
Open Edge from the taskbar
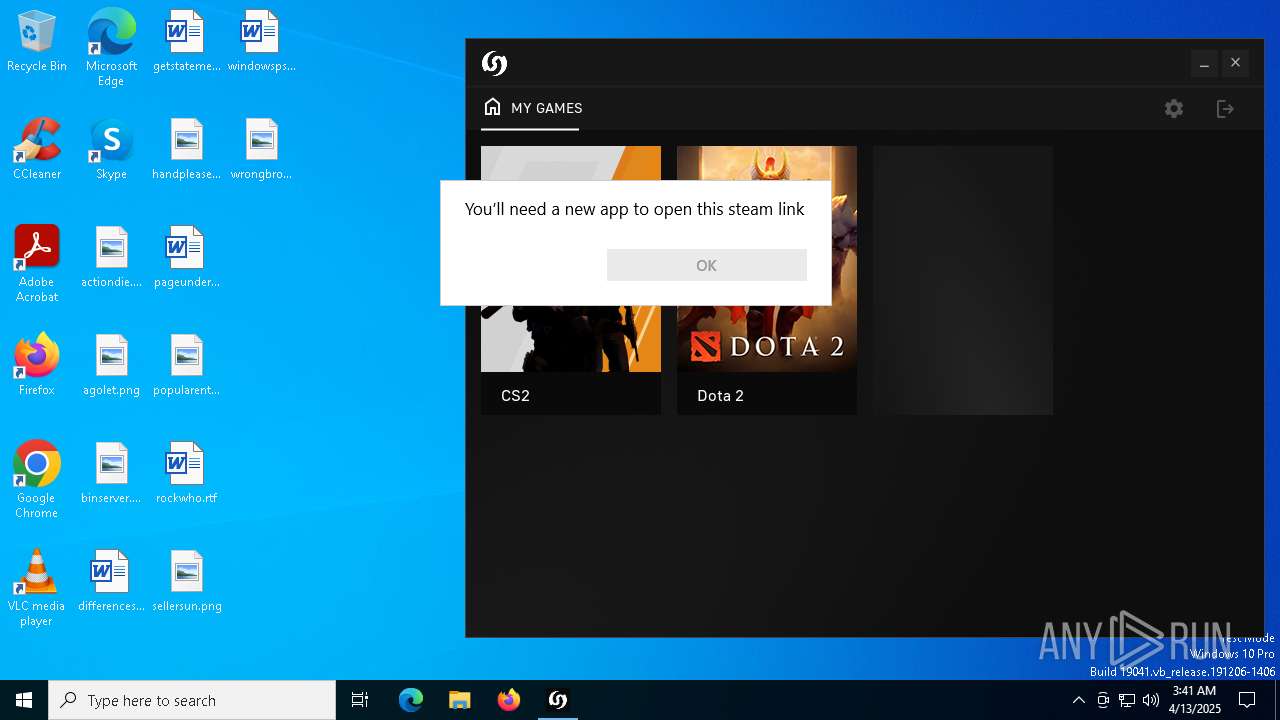pos(411,700)
